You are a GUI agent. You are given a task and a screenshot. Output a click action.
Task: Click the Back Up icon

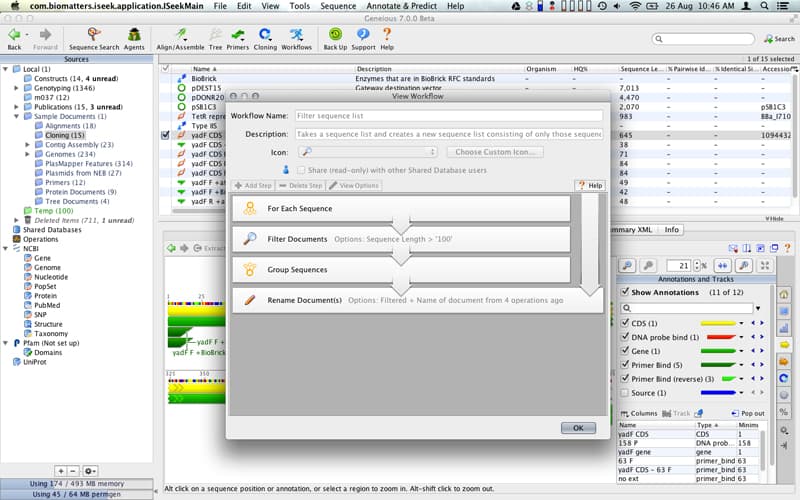[x=335, y=39]
